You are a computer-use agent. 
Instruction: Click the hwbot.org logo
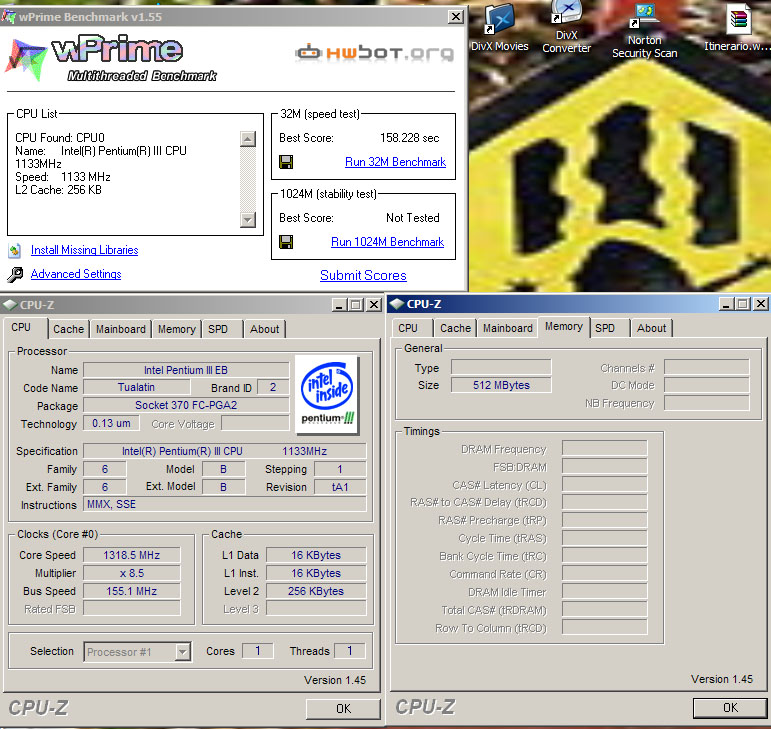[x=375, y=53]
